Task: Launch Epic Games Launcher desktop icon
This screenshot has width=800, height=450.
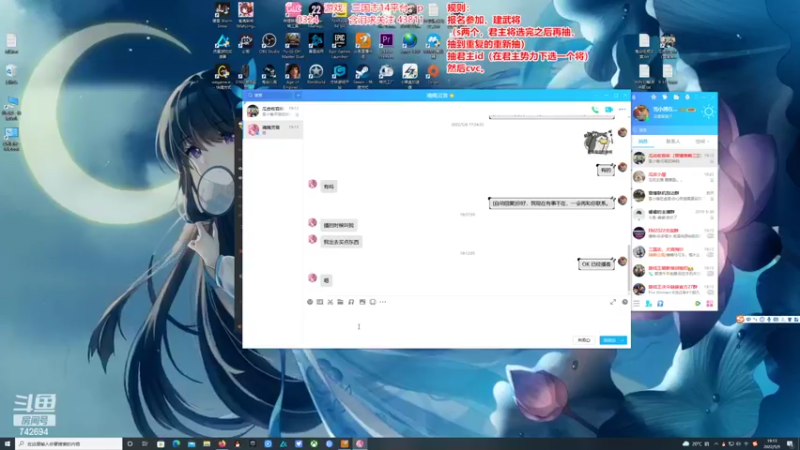Action: click(x=339, y=43)
